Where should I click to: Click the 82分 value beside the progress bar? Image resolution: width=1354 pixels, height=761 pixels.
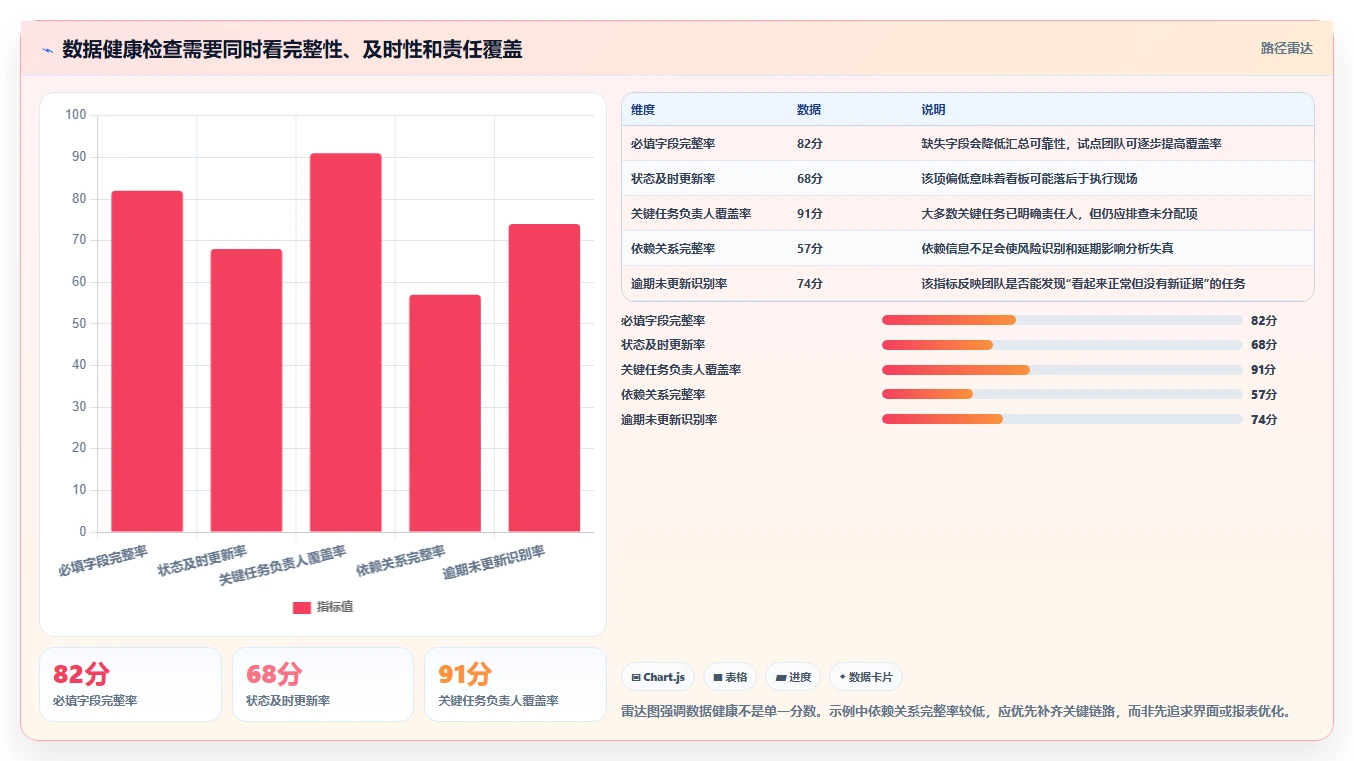[1264, 321]
